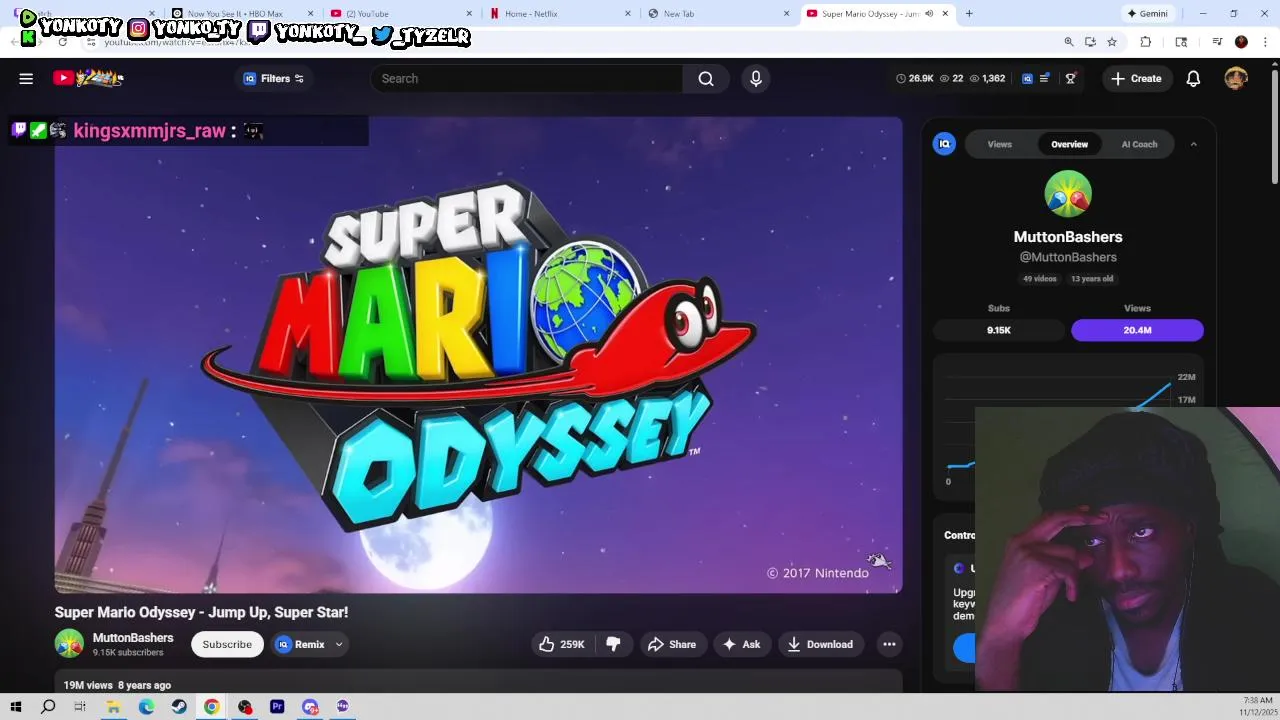Viewport: 1280px width, 720px height.
Task: Focus the YouTube search field
Action: pos(527,78)
